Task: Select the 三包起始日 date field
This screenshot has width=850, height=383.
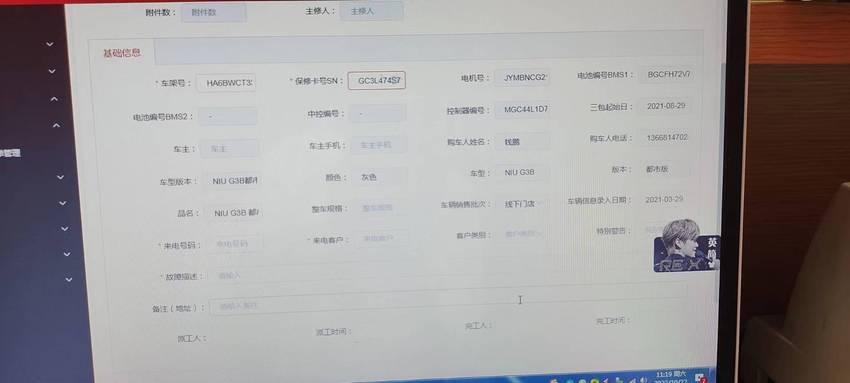Action: tap(665, 106)
